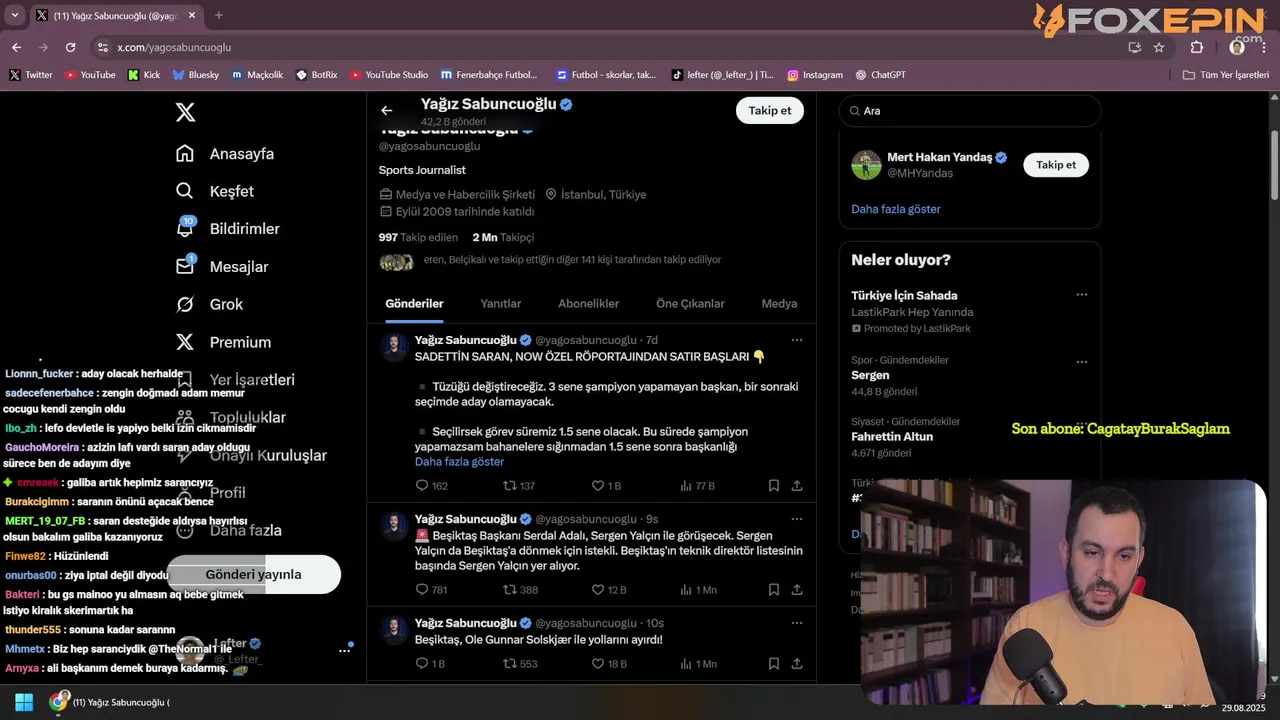Screen dimensions: 1280x720
Task: Reload the page in Chrome
Action: (x=70, y=47)
